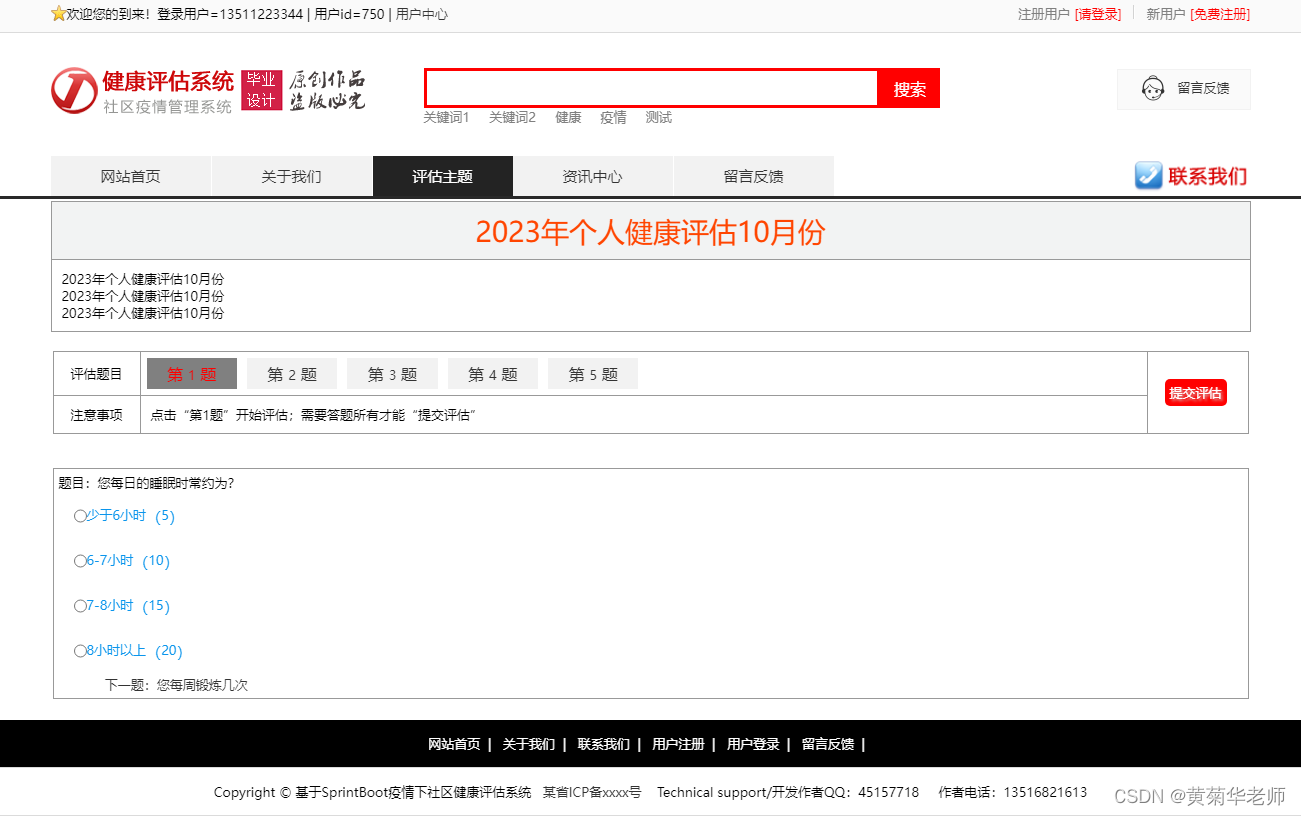Click search keyword 关键词2
The width and height of the screenshot is (1301, 816).
[x=512, y=117]
